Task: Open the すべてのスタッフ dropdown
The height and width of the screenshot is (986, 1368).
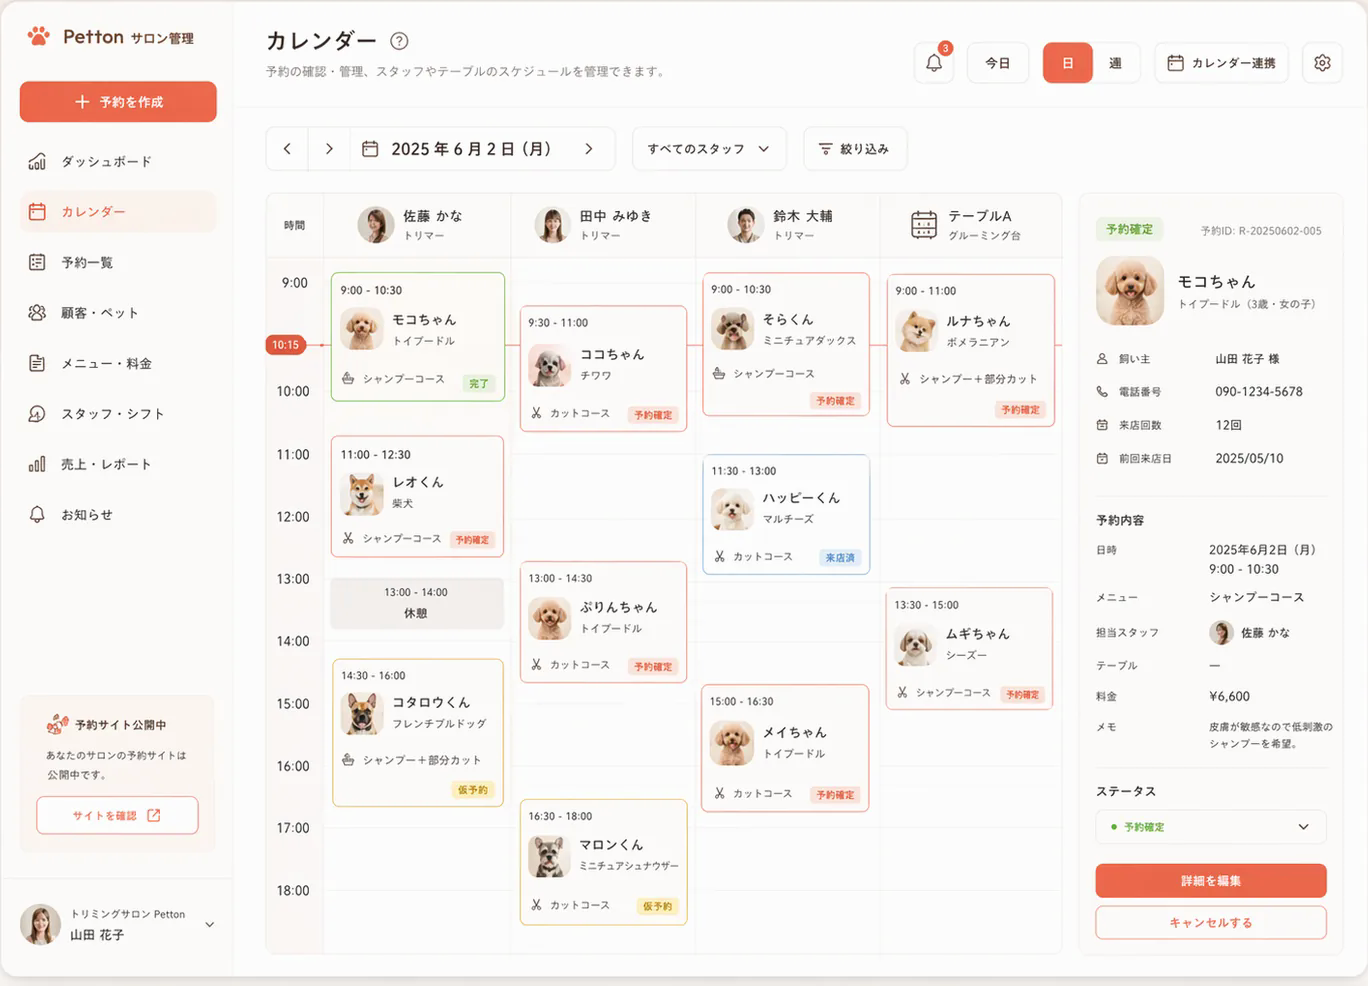Action: pos(709,149)
